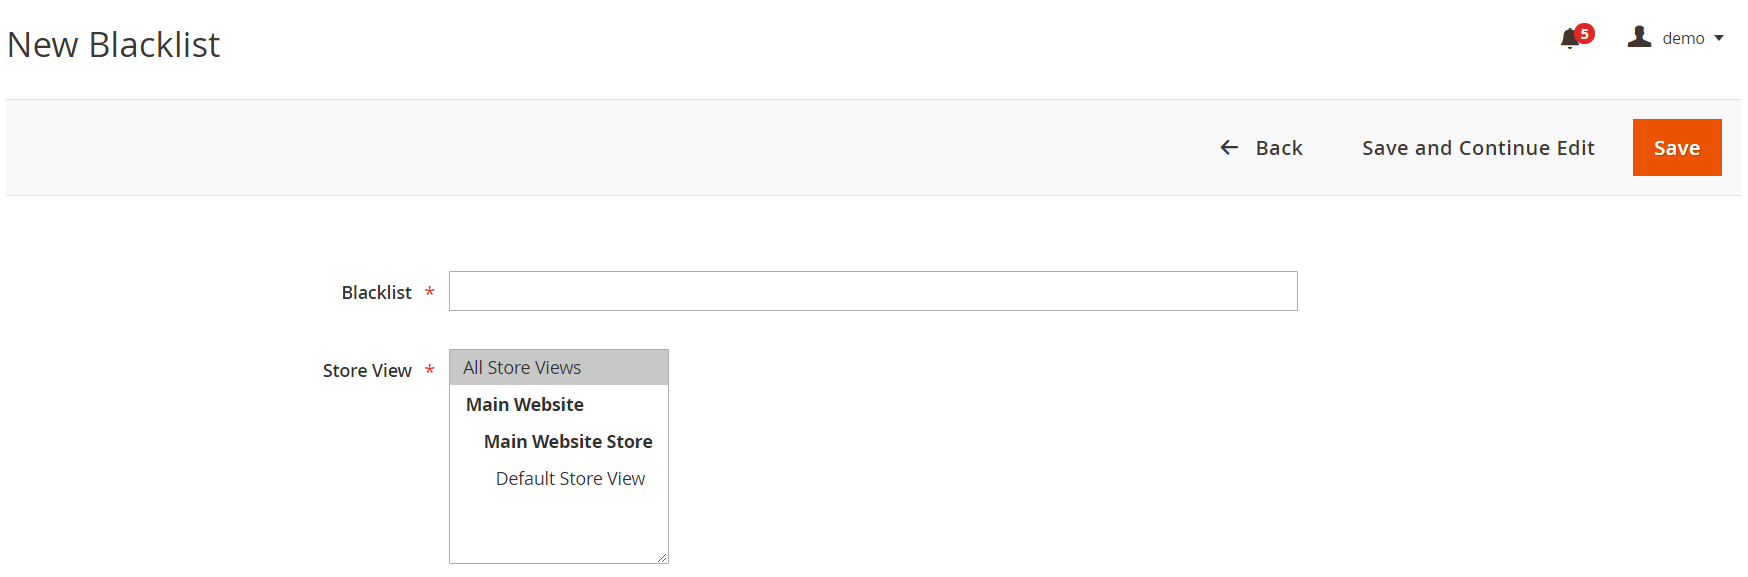Click the red notification count badge
Image resolution: width=1748 pixels, height=577 pixels.
coord(1584,34)
